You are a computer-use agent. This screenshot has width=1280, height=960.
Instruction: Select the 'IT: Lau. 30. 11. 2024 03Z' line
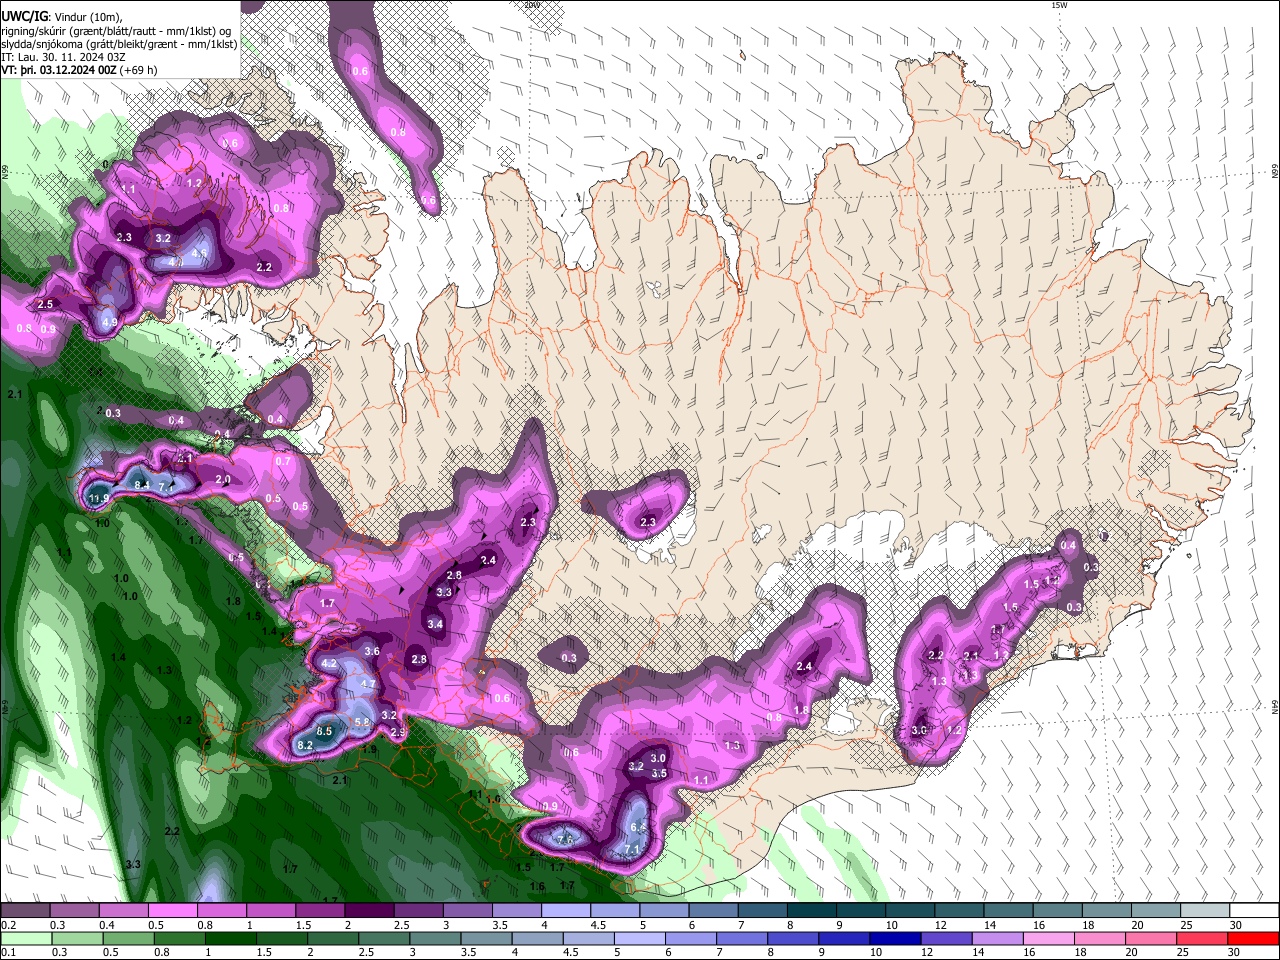[x=63, y=57]
